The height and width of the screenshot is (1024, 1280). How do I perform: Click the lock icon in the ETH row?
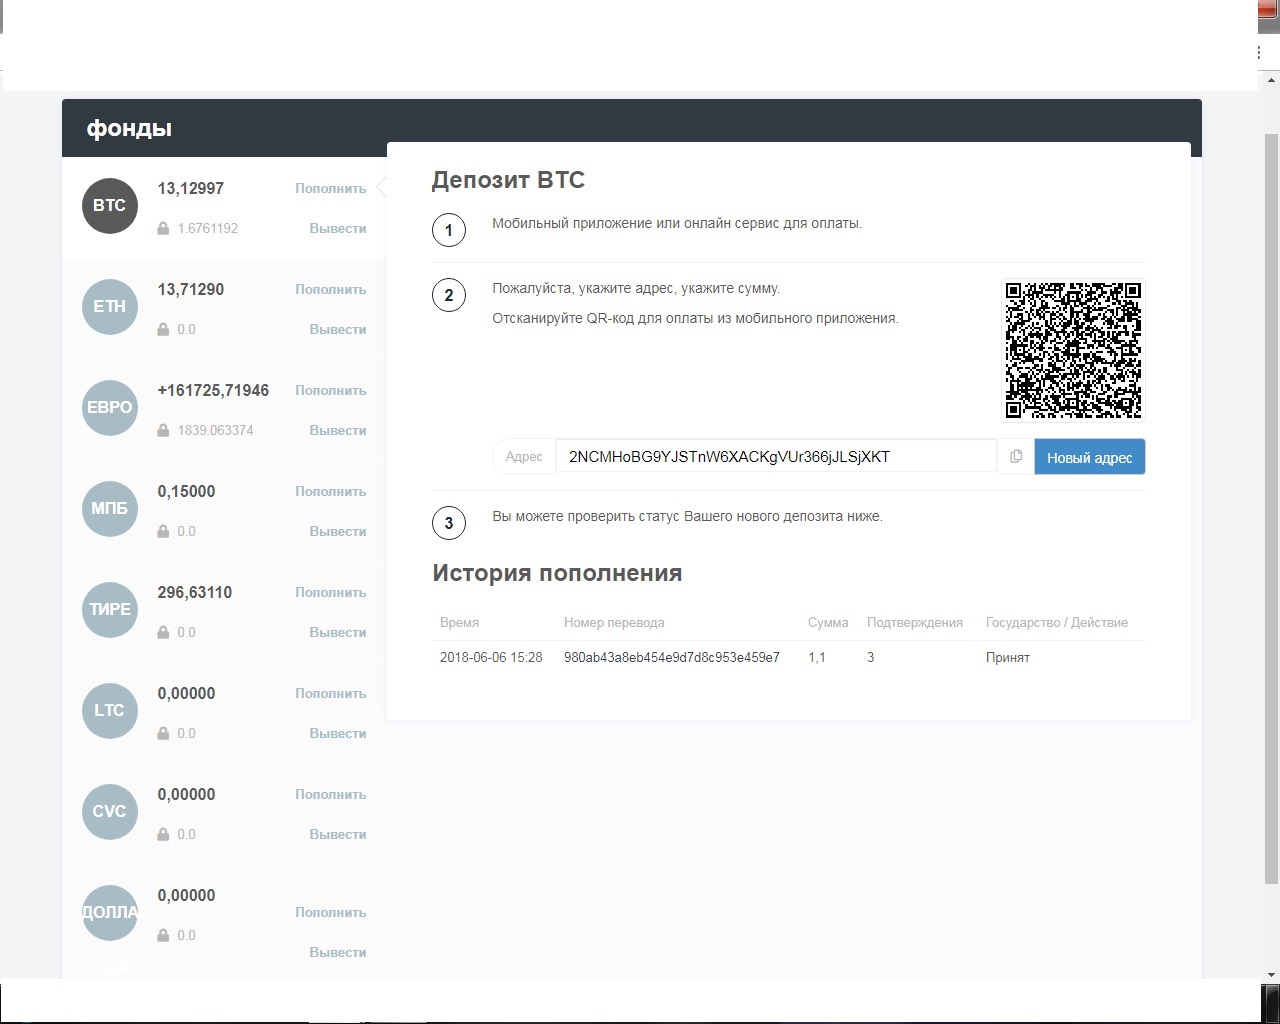point(163,330)
